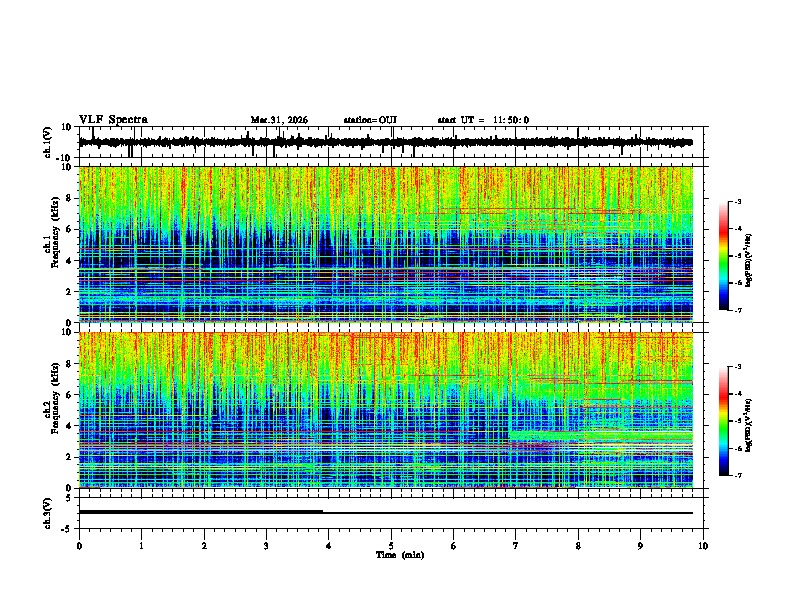The height and width of the screenshot is (612, 792).
Task: Click the time axis tick label "5"
Action: [x=391, y=546]
